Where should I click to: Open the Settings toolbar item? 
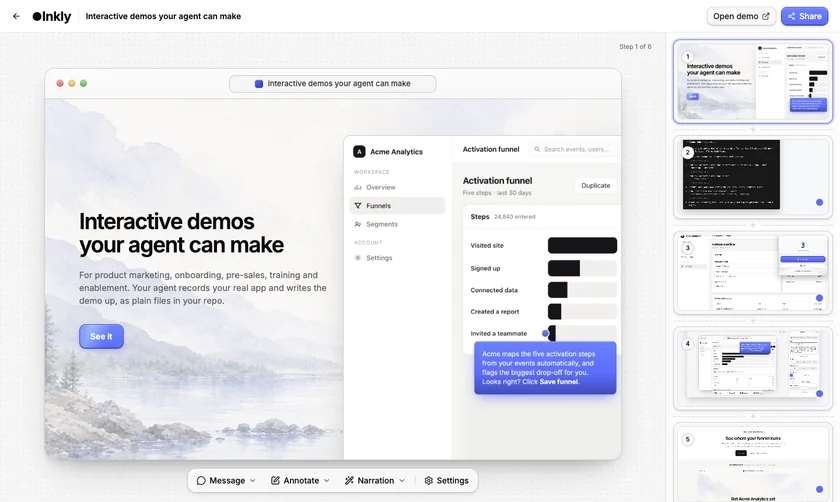[446, 481]
